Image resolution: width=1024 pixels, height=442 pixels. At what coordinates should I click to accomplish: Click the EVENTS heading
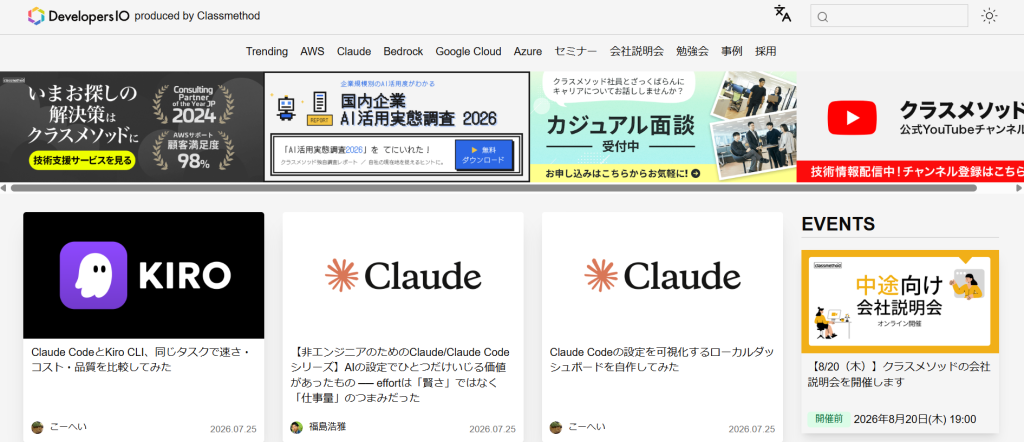point(838,224)
